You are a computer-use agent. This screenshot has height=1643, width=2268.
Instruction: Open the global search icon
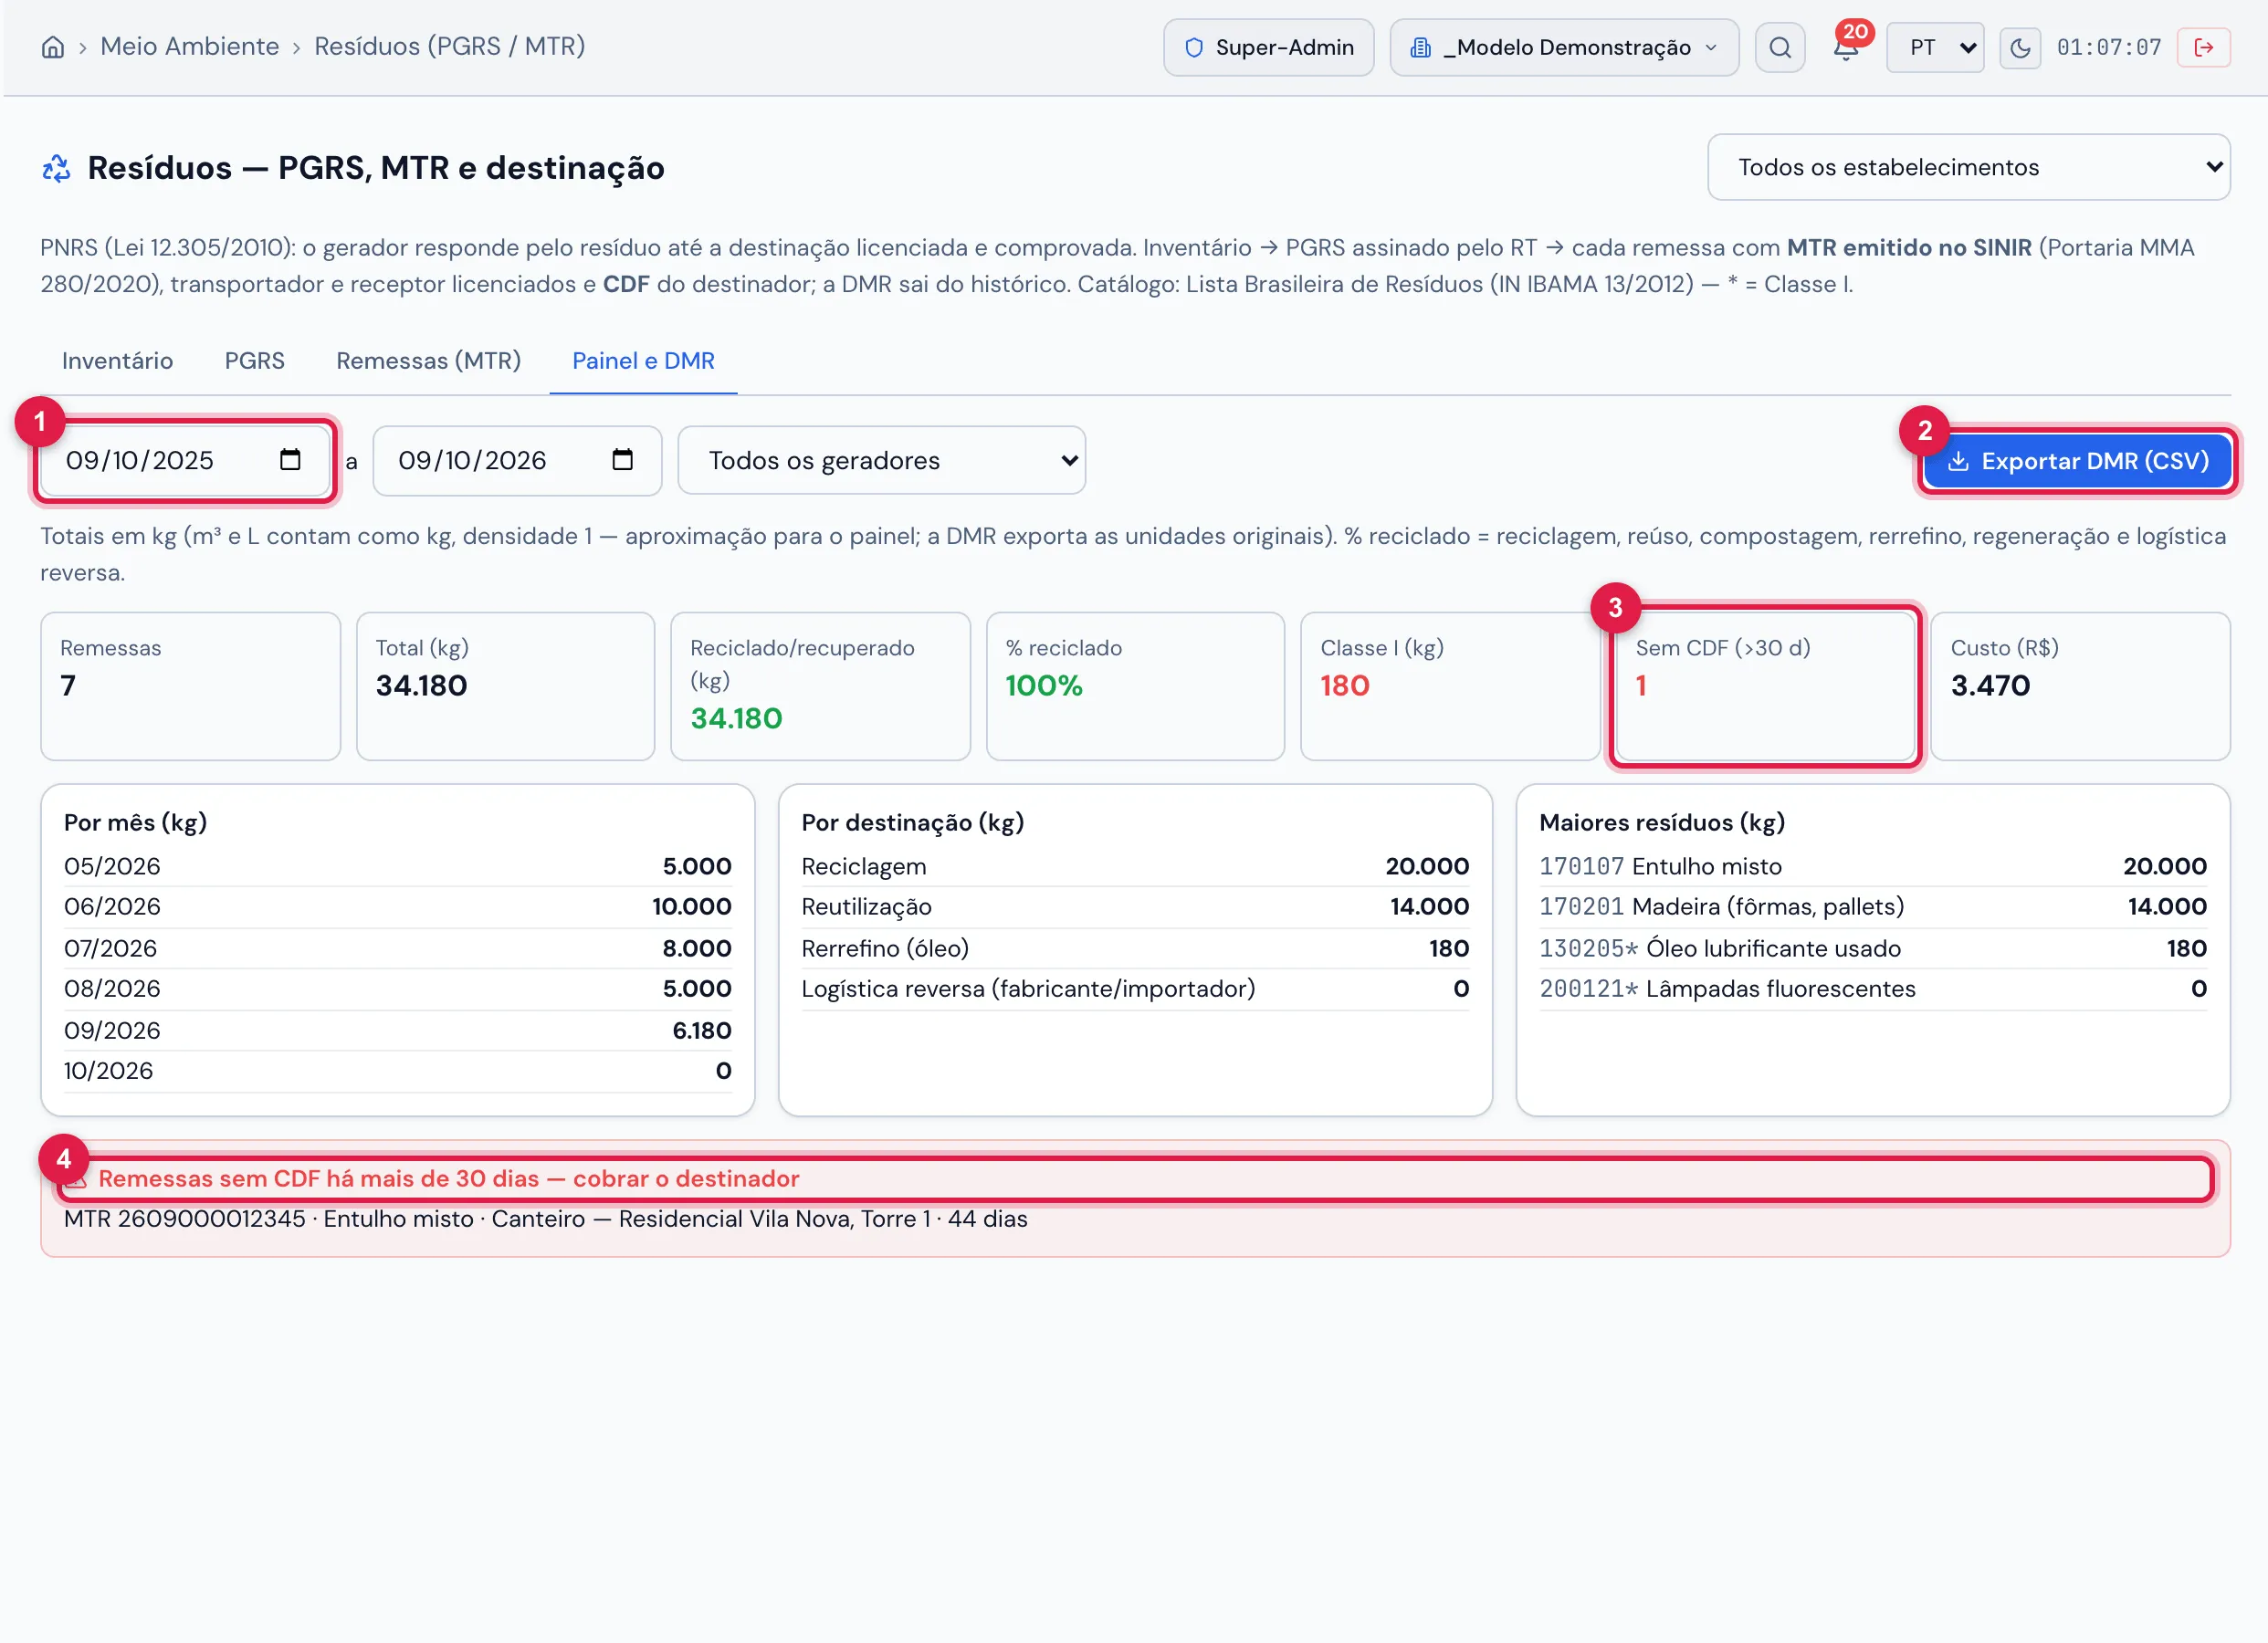click(x=1780, y=47)
